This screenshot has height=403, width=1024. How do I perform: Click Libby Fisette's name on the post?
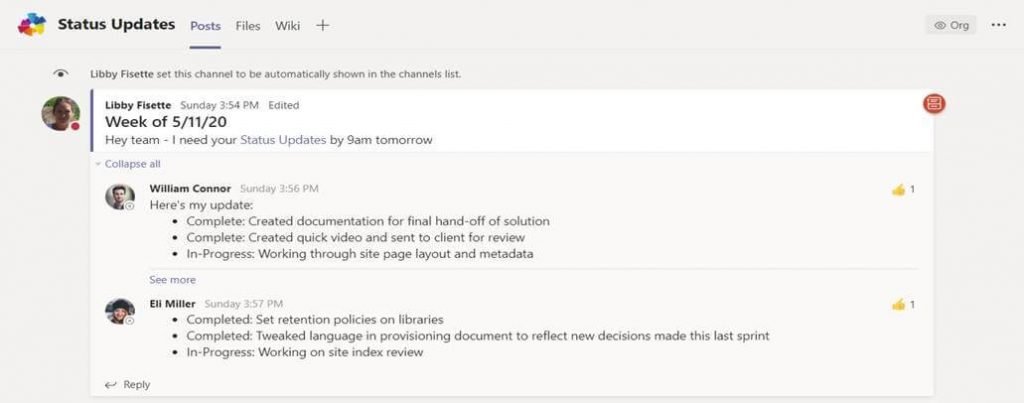tap(138, 105)
